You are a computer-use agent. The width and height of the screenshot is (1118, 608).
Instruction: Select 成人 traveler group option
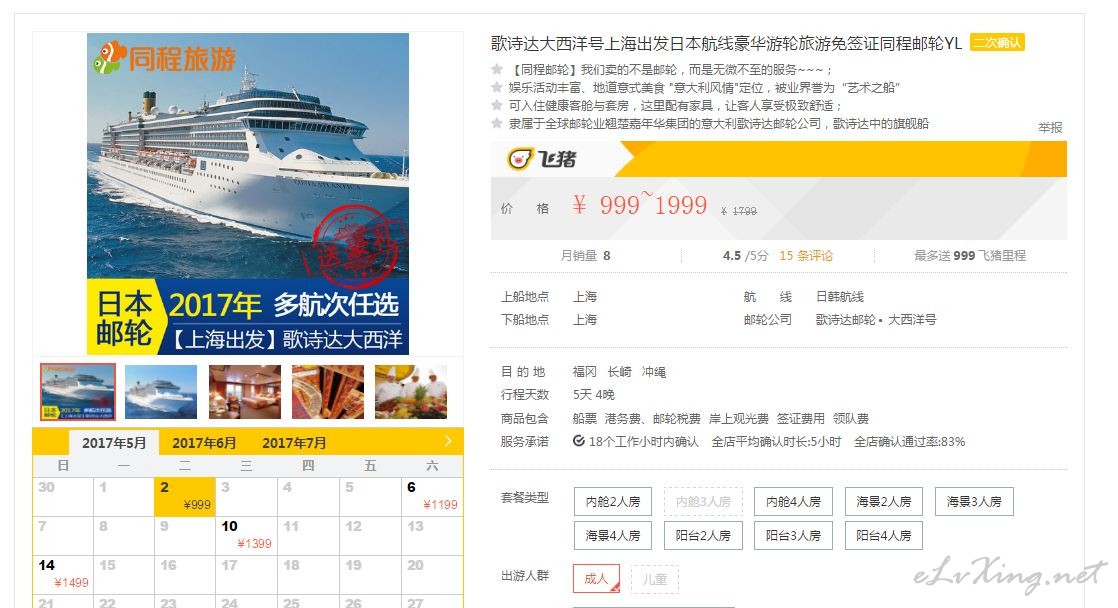coord(596,579)
